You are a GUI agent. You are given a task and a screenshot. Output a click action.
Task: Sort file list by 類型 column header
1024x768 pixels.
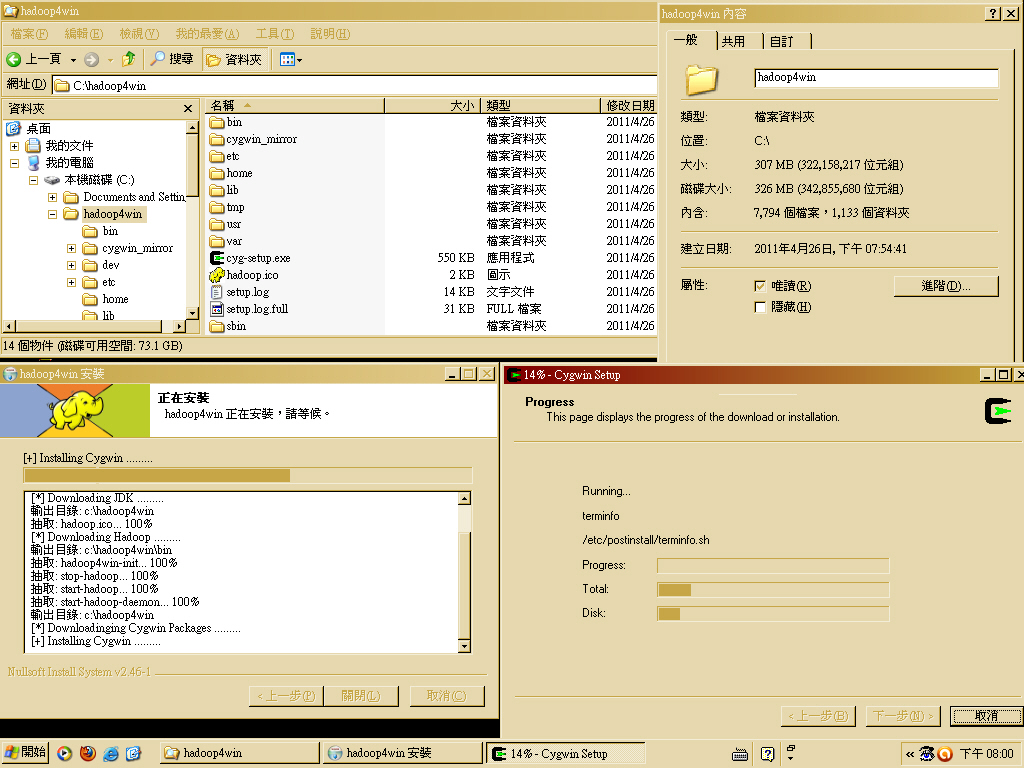(x=540, y=105)
